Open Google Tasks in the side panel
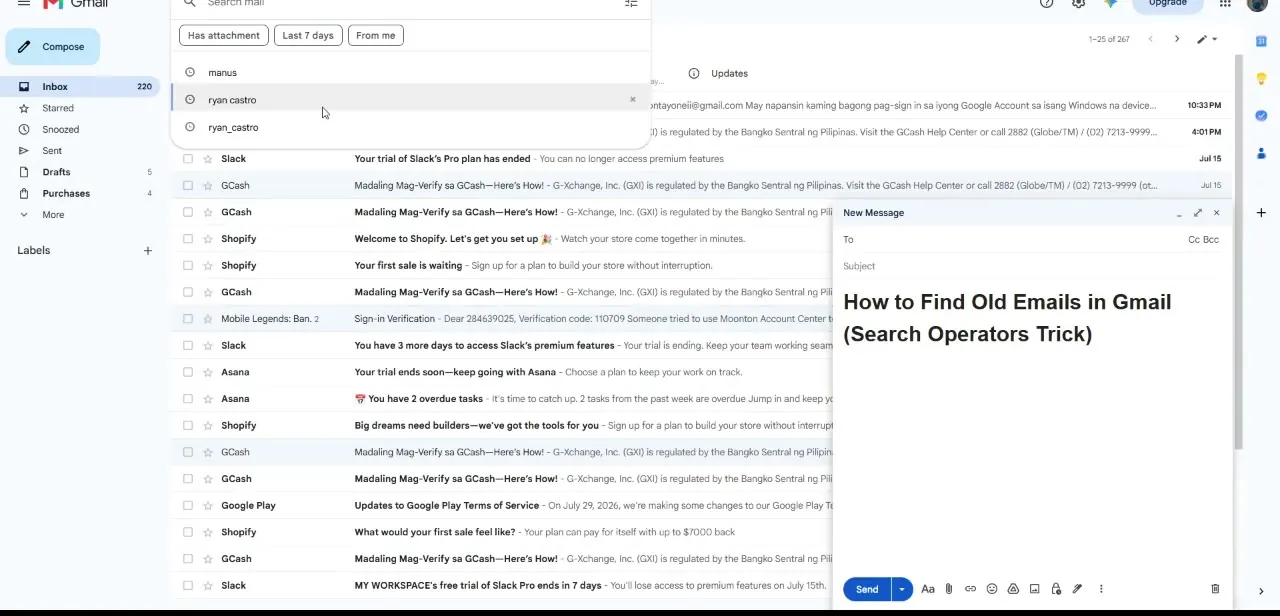 pos(1261,116)
